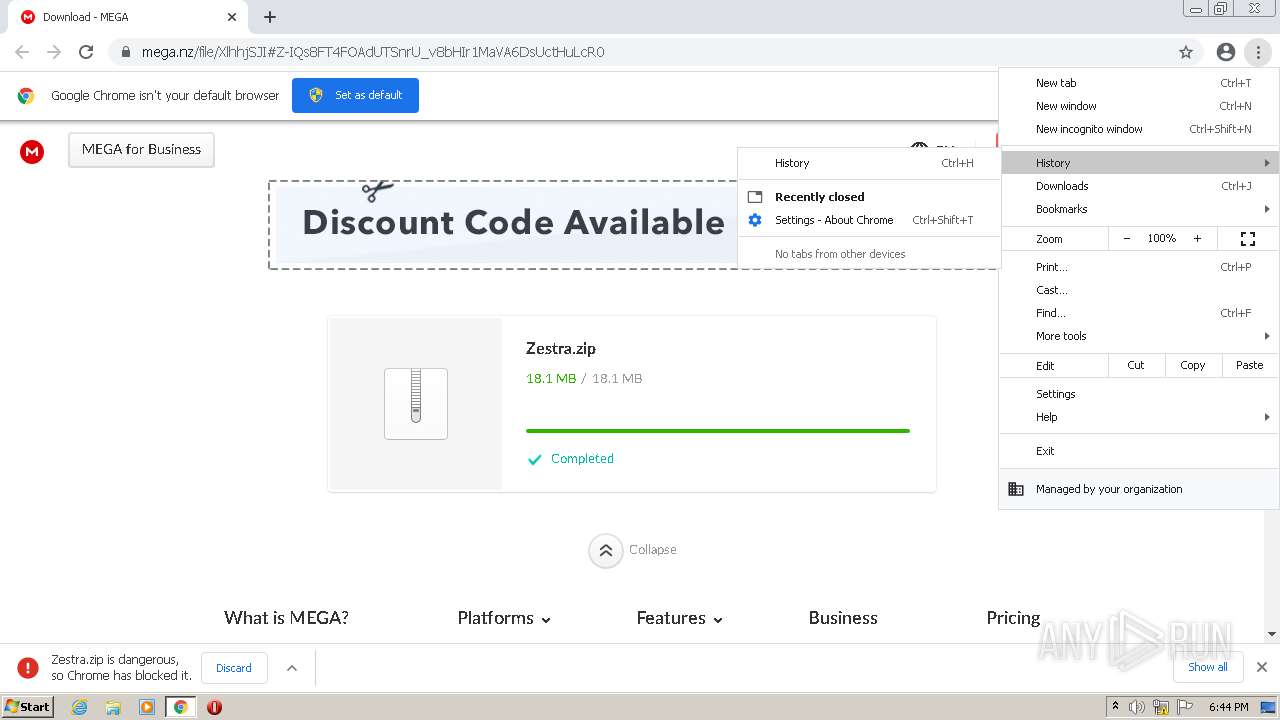The width and height of the screenshot is (1280, 720).
Task: Click the taskbar clock 6:44 PM
Action: (x=1228, y=707)
